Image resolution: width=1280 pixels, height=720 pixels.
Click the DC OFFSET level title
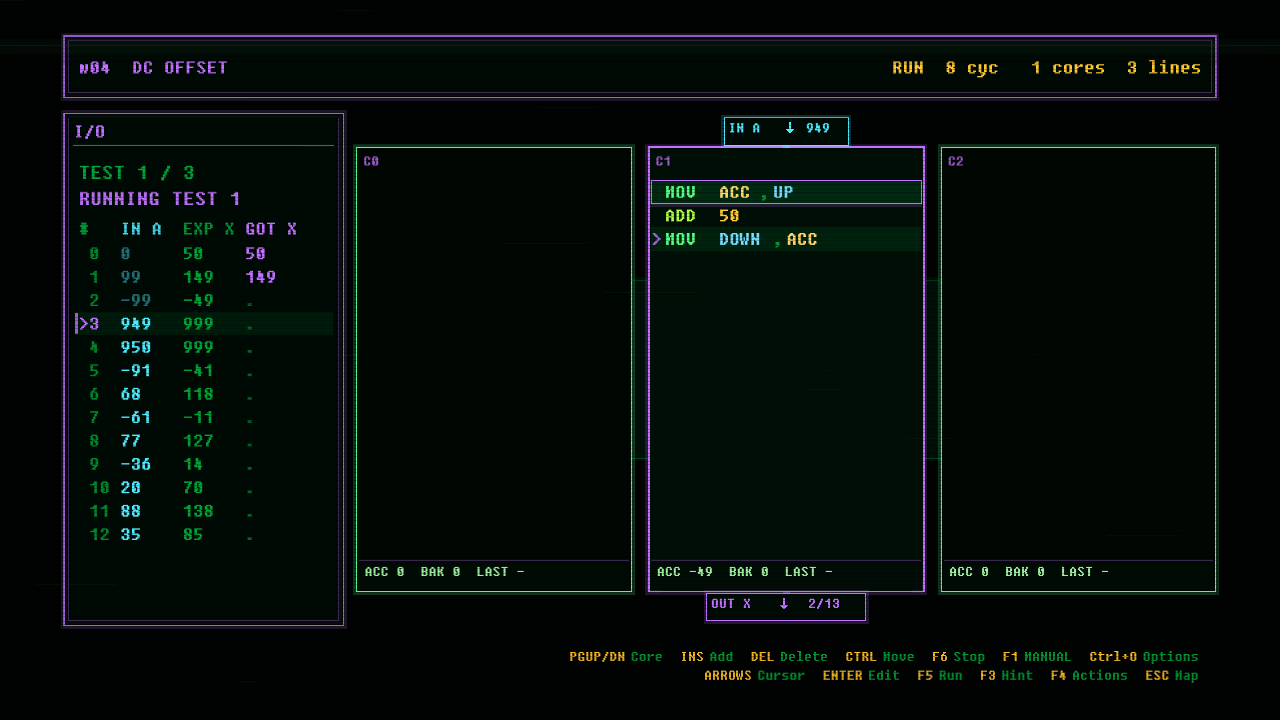[x=180, y=68]
